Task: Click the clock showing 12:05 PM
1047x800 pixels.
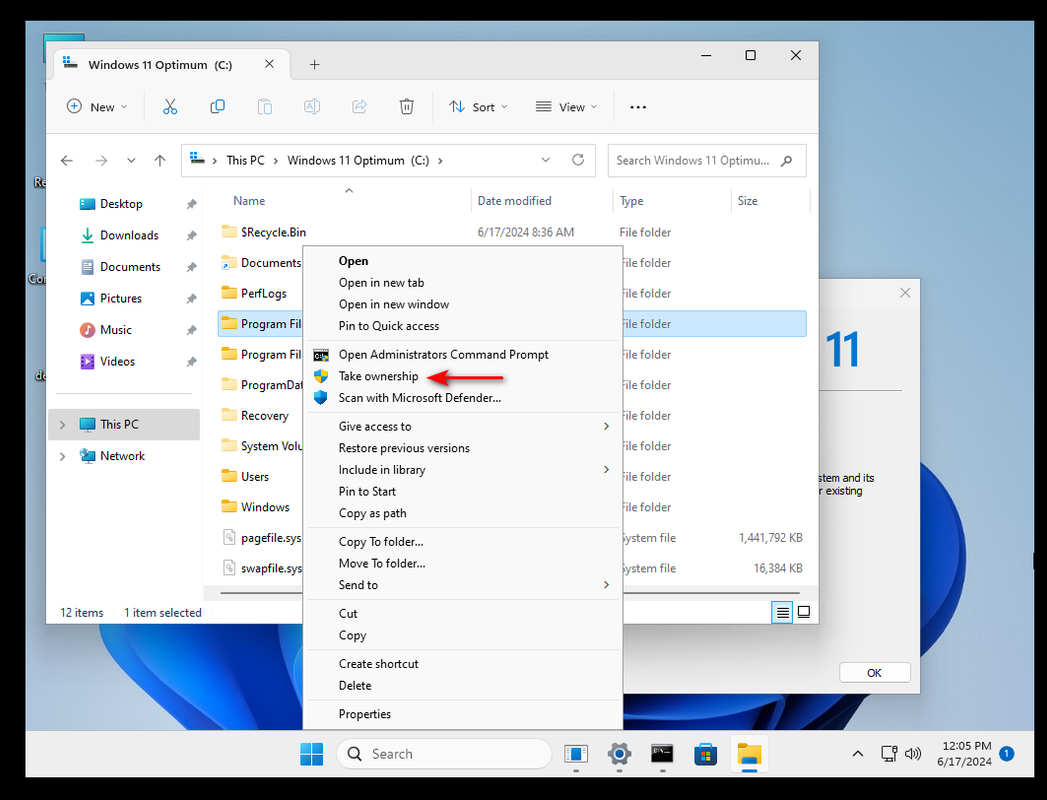Action: point(966,746)
